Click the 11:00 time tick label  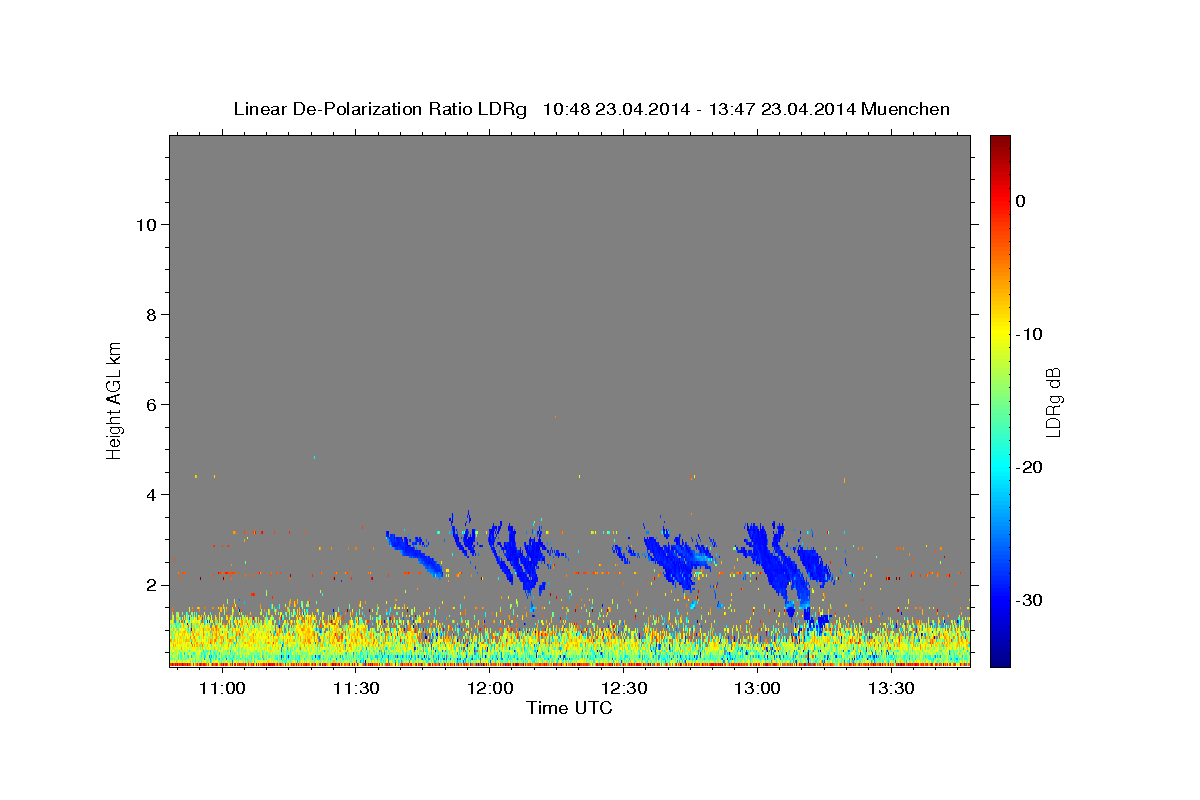(x=222, y=689)
